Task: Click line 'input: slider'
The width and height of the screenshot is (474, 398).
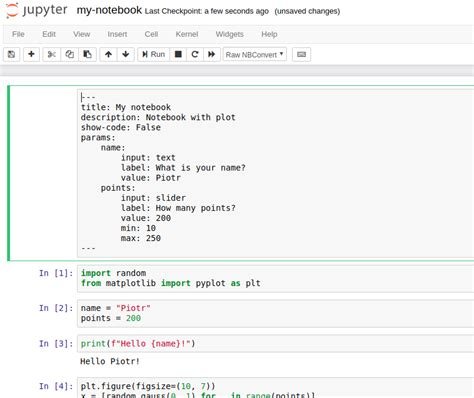Action: pos(153,198)
